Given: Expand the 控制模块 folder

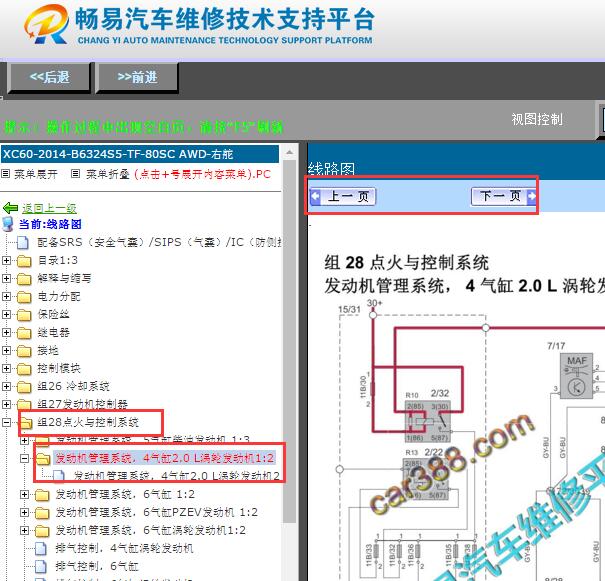Looking at the screenshot, I should (x=6, y=368).
